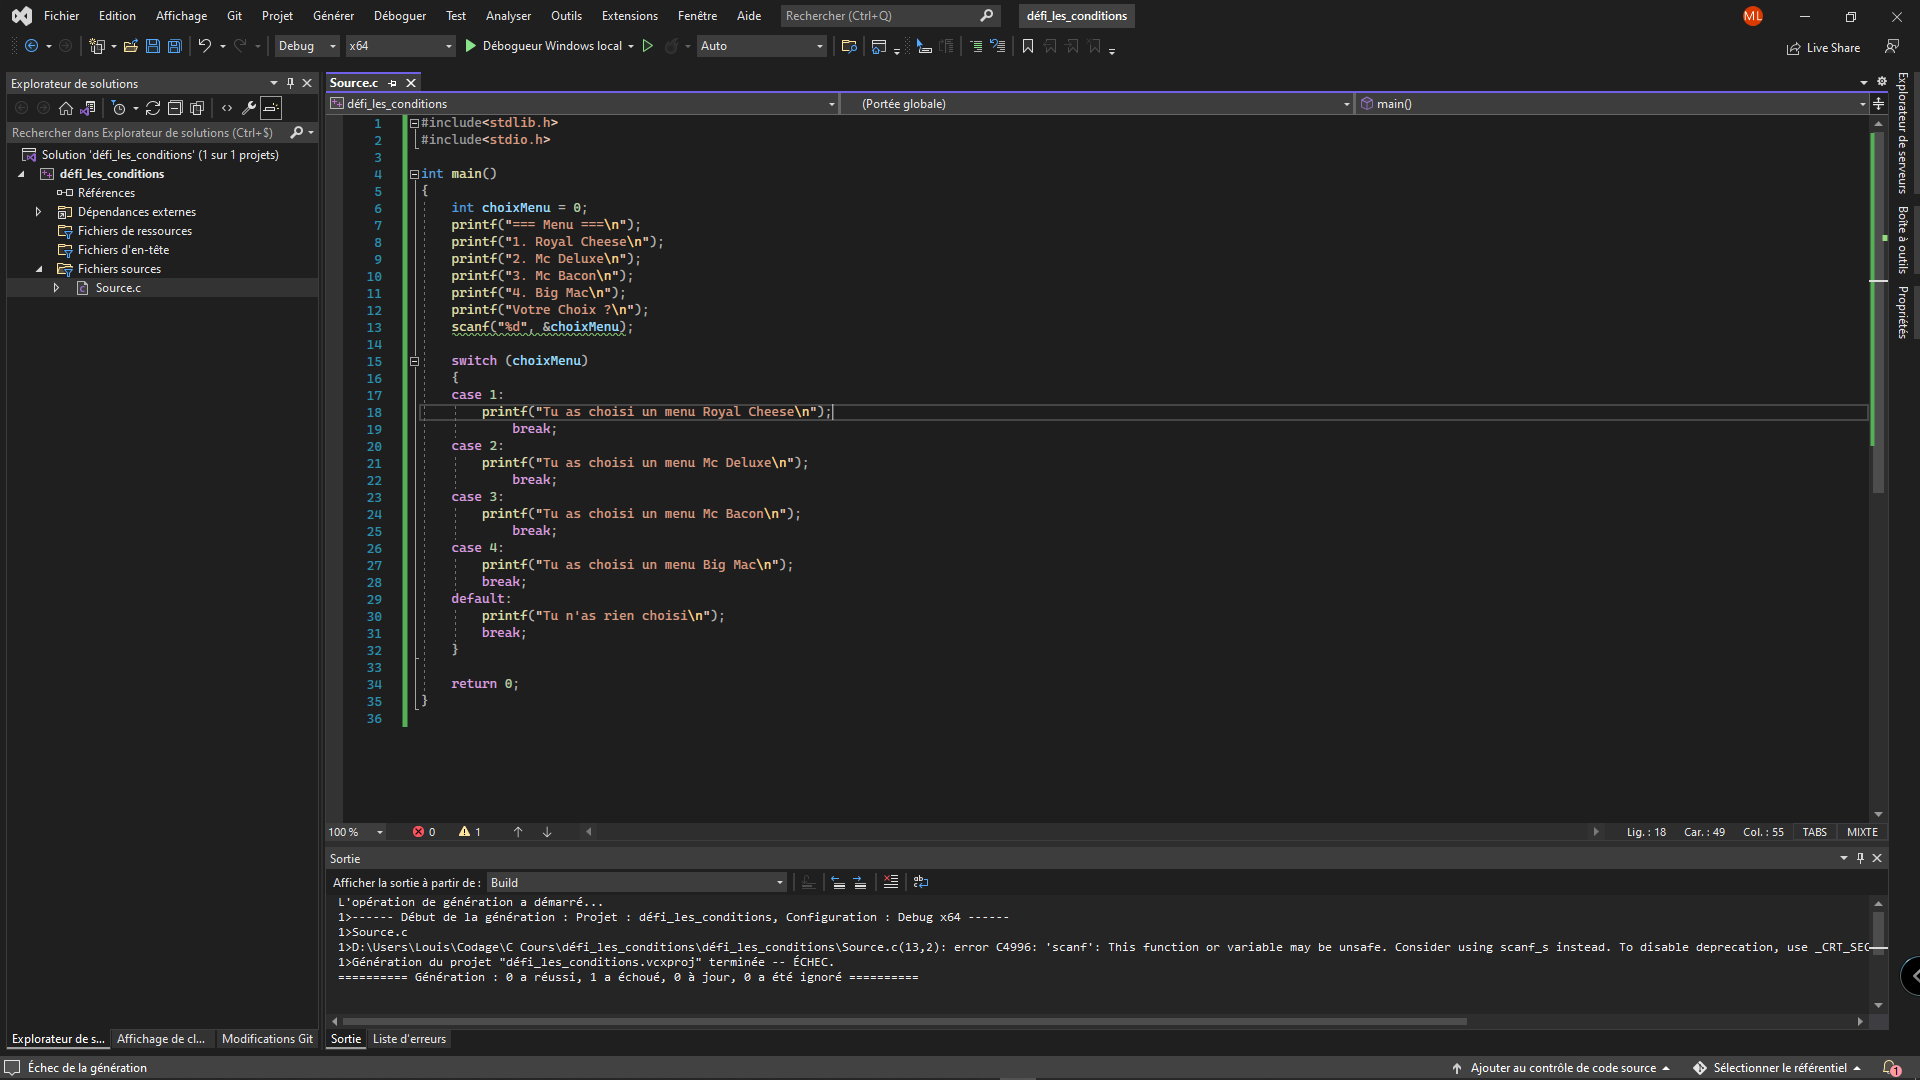Collapse the main() function outline box

coord(414,174)
